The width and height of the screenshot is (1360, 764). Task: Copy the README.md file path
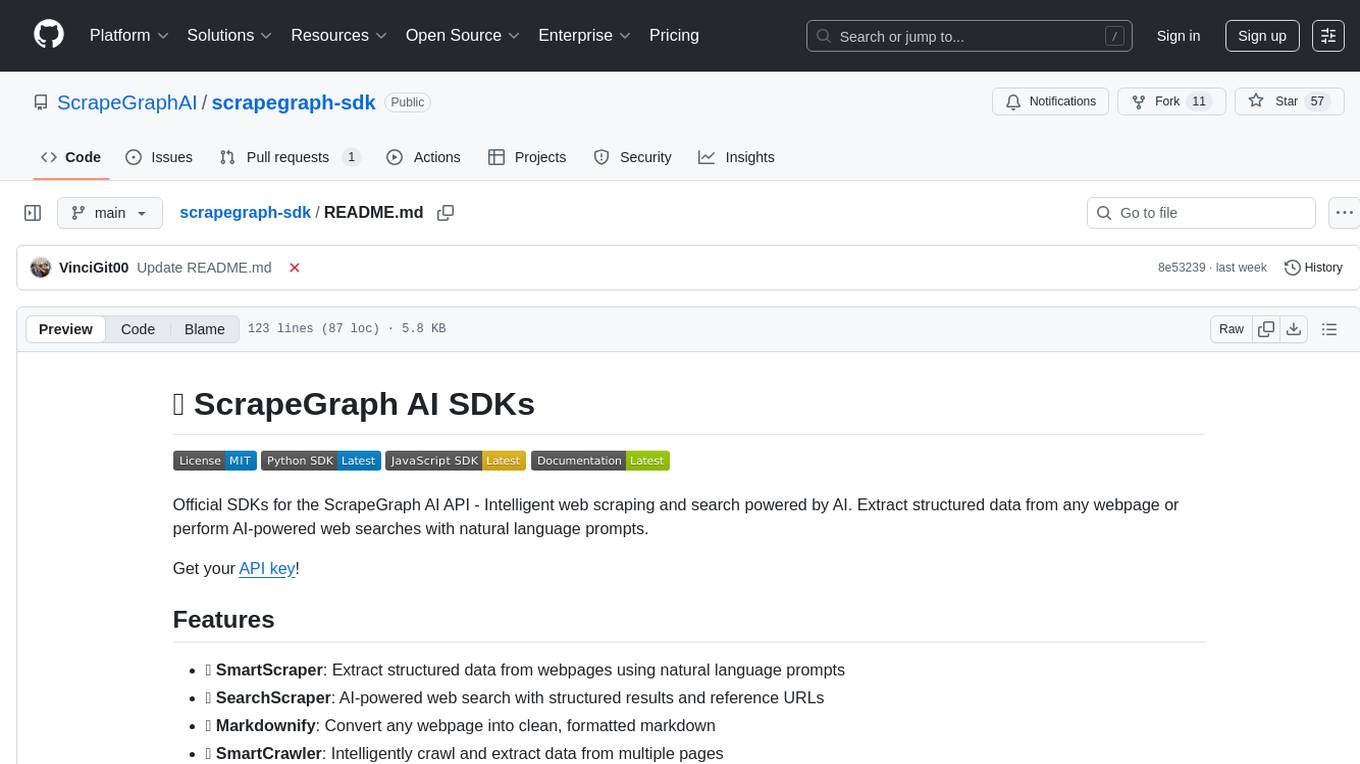[x=446, y=212]
